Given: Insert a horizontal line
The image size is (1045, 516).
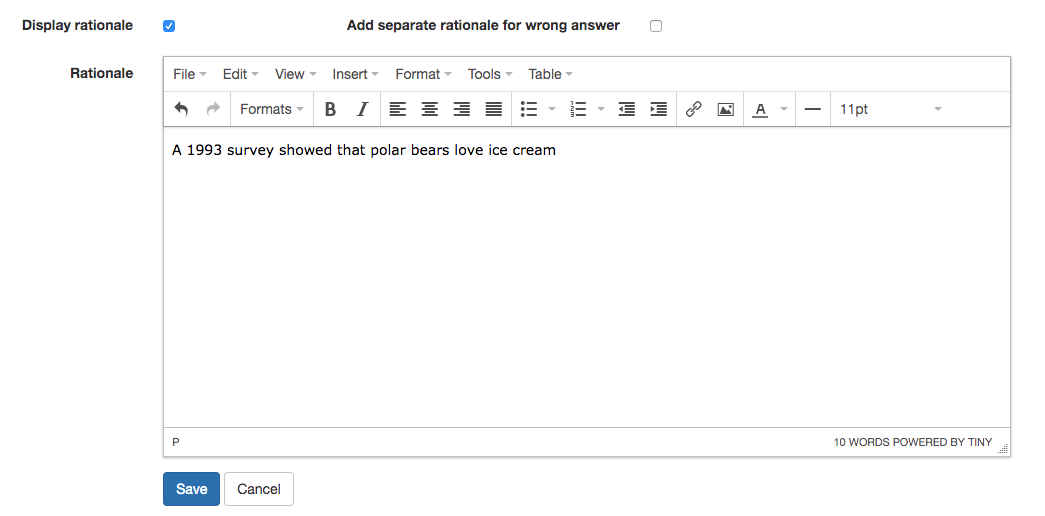Looking at the screenshot, I should [813, 110].
